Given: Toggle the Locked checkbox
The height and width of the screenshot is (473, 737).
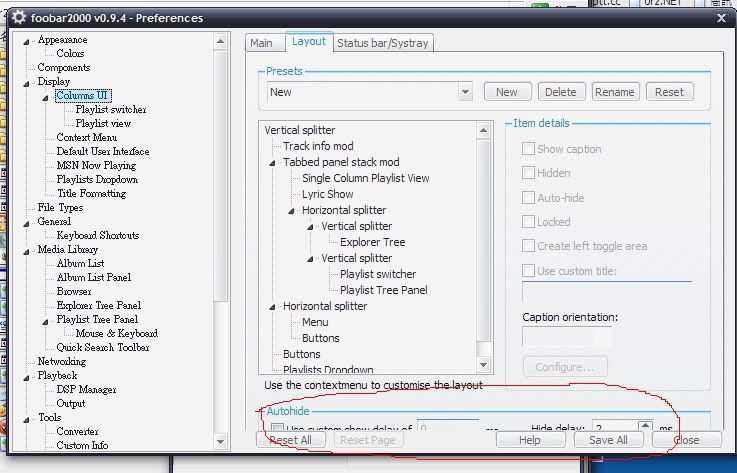Looking at the screenshot, I should pos(528,222).
